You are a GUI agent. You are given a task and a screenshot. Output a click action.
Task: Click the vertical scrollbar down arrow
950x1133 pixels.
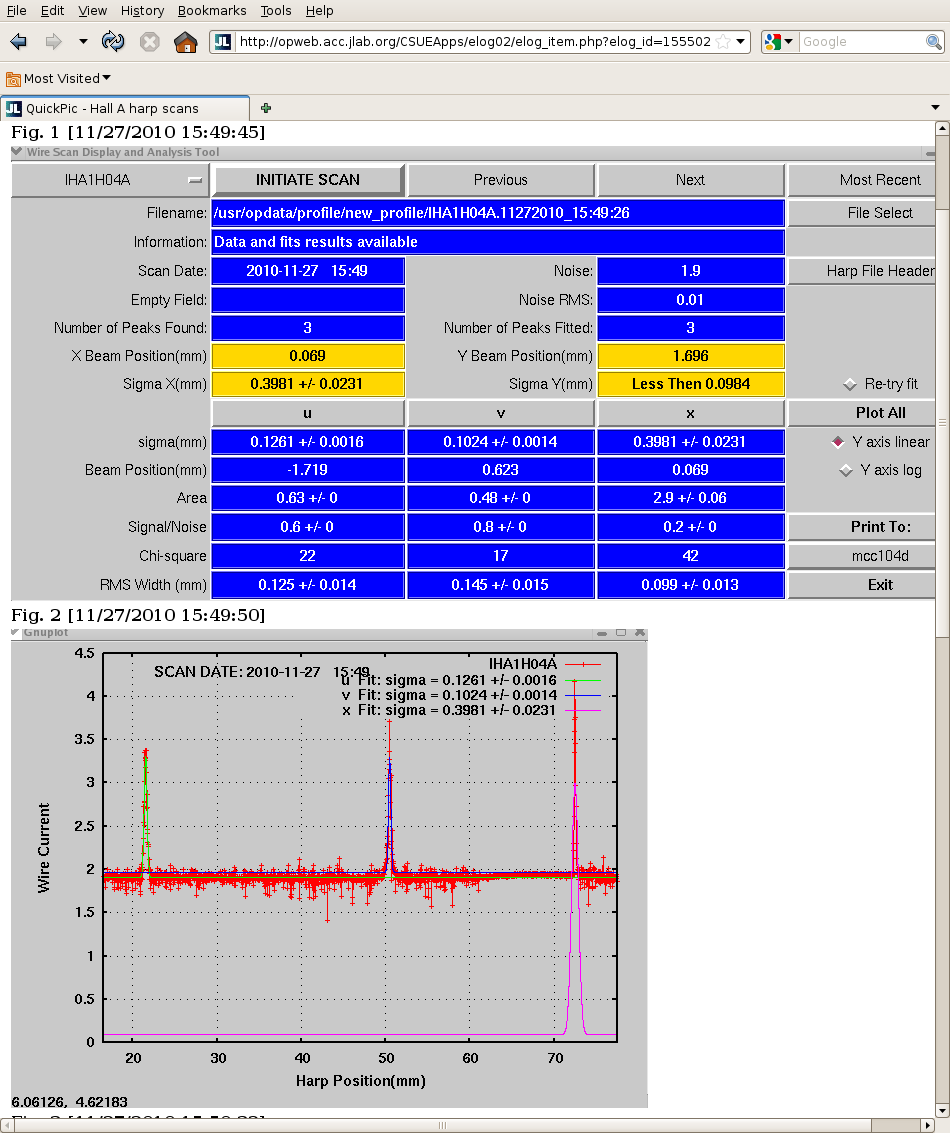tap(942, 1111)
